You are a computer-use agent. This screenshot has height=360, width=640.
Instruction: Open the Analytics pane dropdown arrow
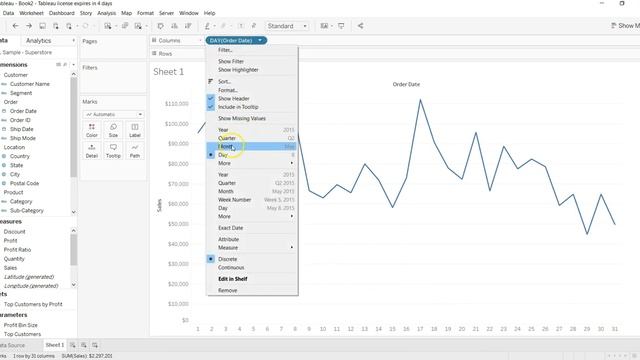click(x=73, y=40)
